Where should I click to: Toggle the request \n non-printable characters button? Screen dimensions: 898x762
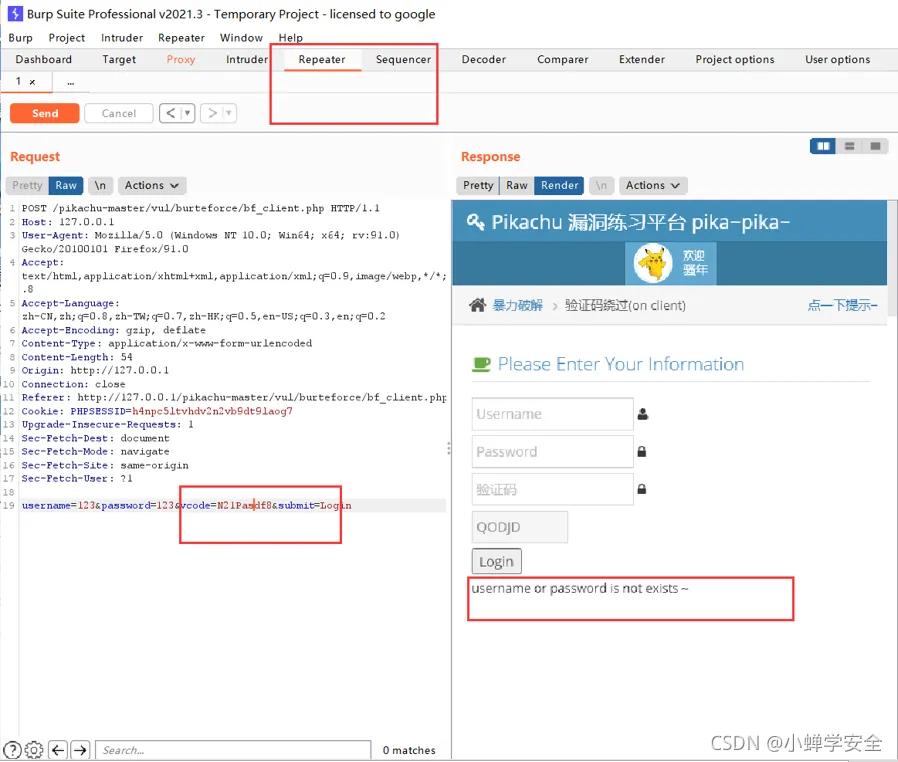(100, 185)
